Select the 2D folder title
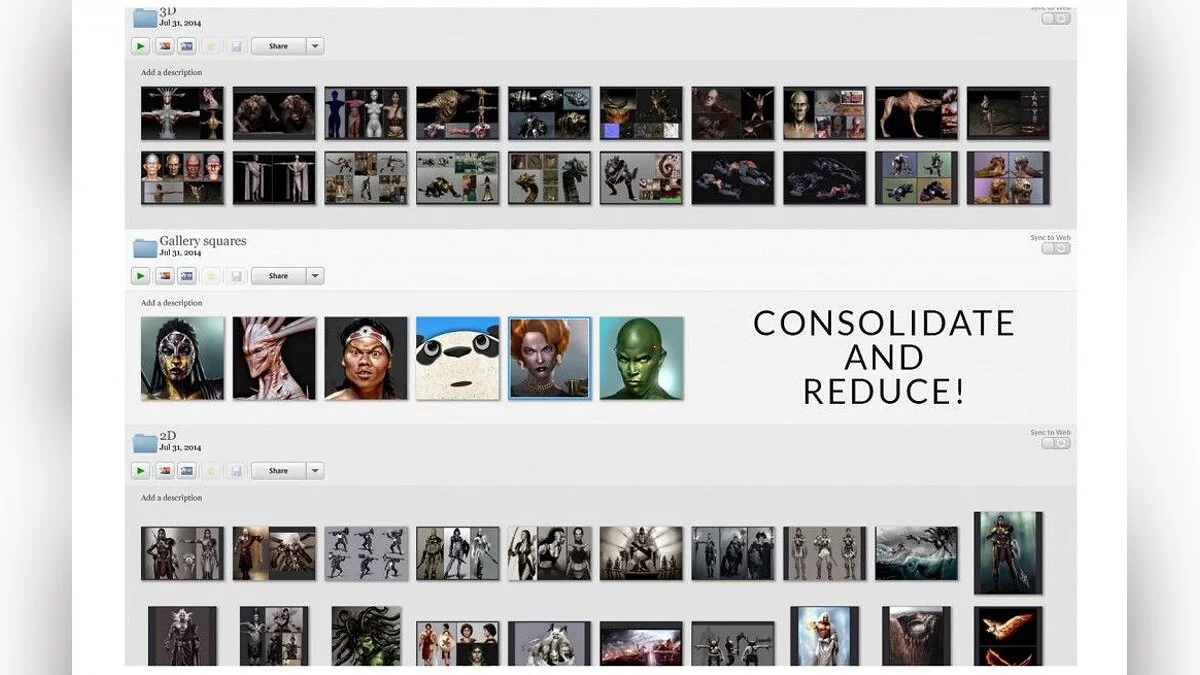The height and width of the screenshot is (675, 1200). [x=168, y=436]
